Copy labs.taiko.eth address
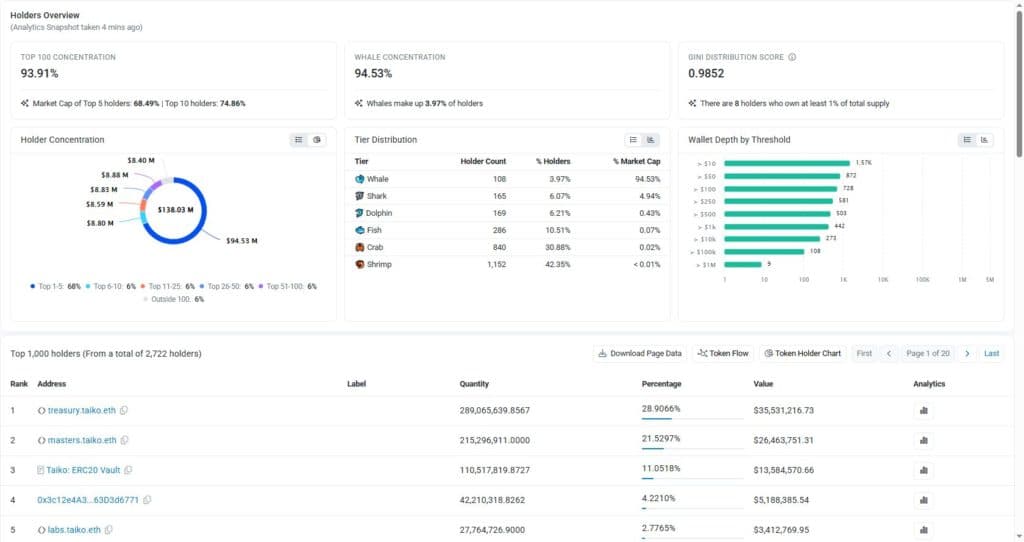This screenshot has width=1024, height=542. tap(108, 530)
